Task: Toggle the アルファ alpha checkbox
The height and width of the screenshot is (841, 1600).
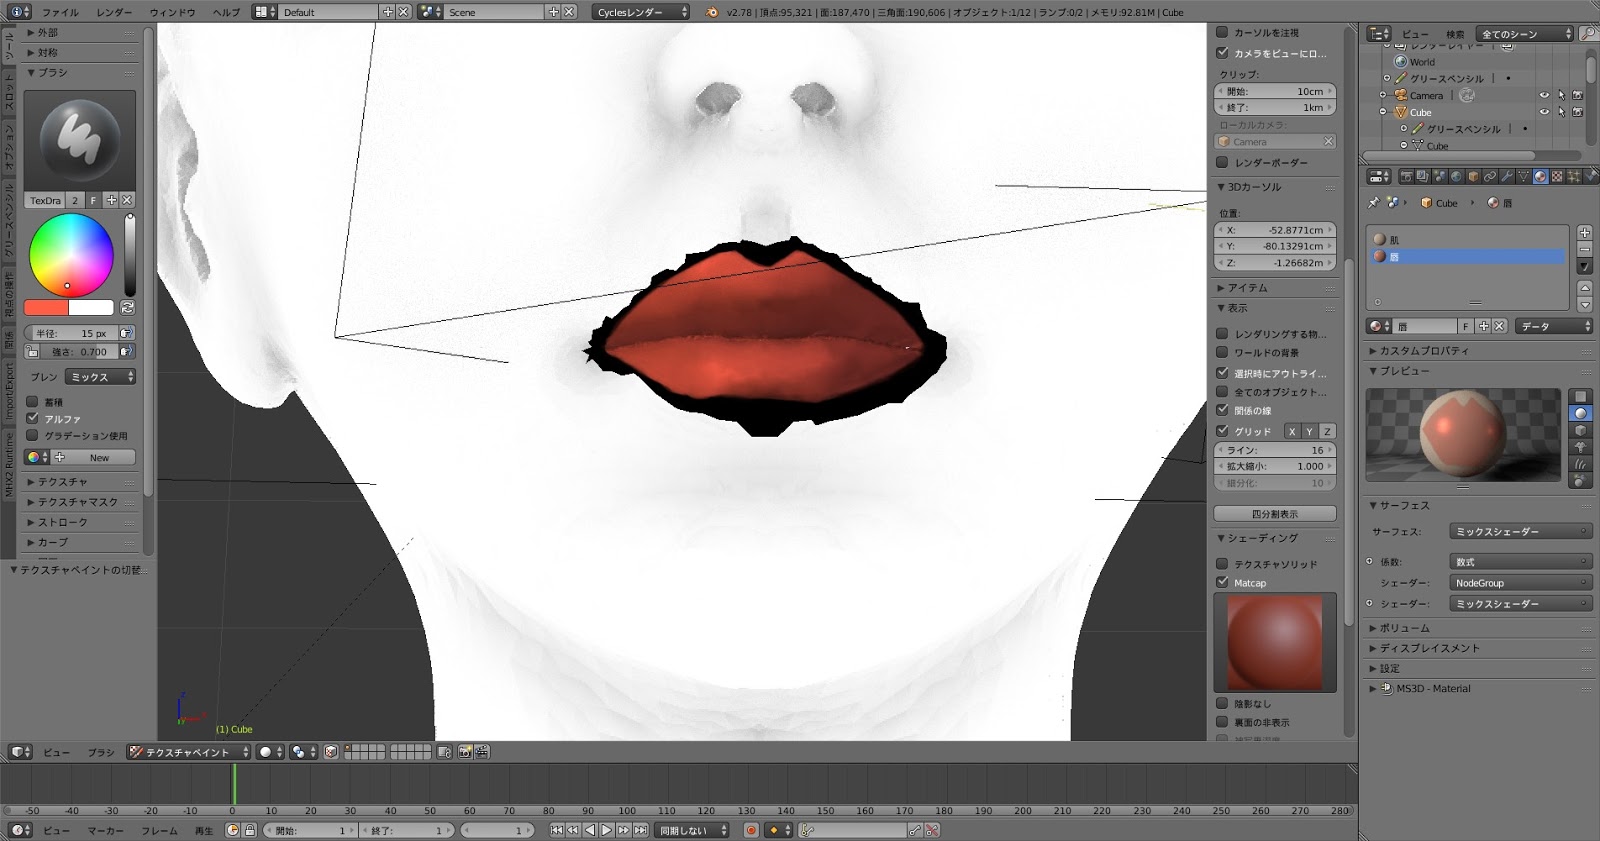Action: (x=33, y=419)
